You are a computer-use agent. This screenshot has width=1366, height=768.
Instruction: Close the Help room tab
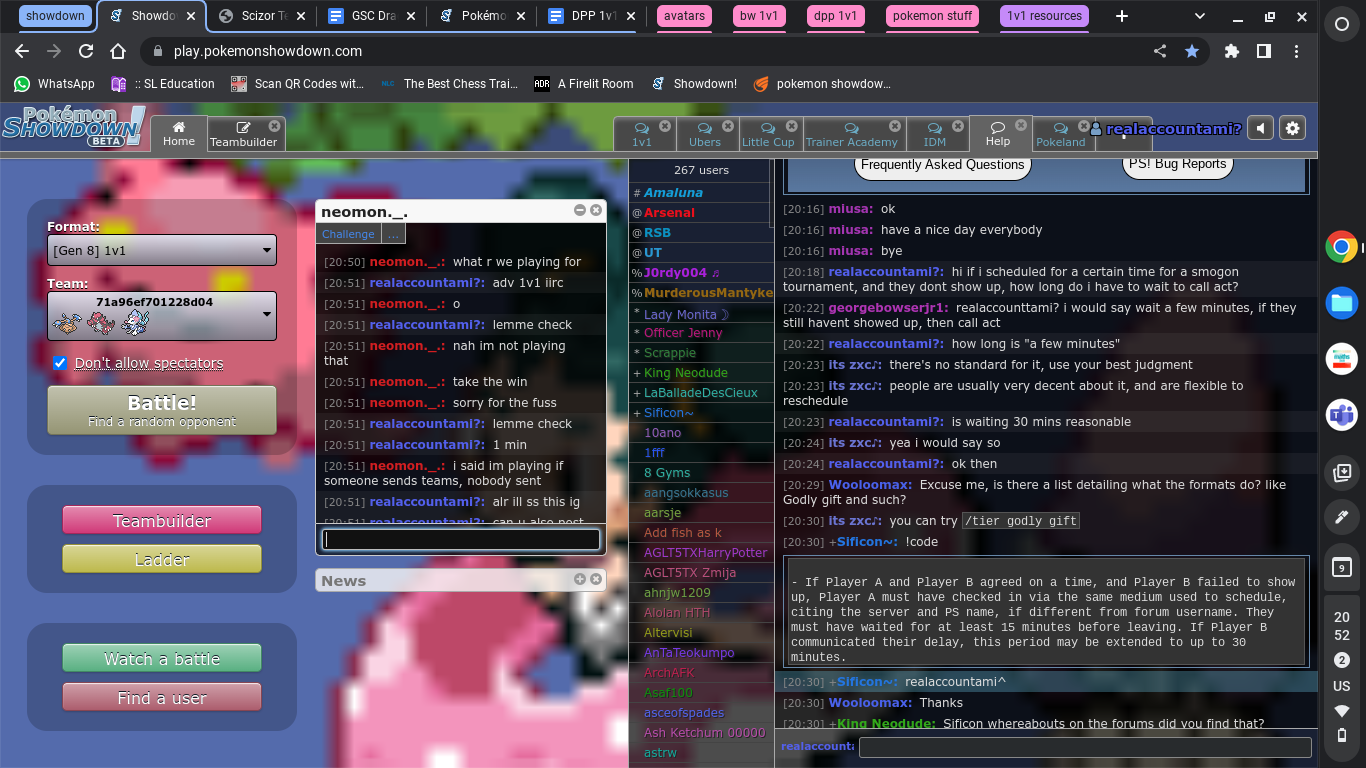pyautogui.click(x=1021, y=126)
